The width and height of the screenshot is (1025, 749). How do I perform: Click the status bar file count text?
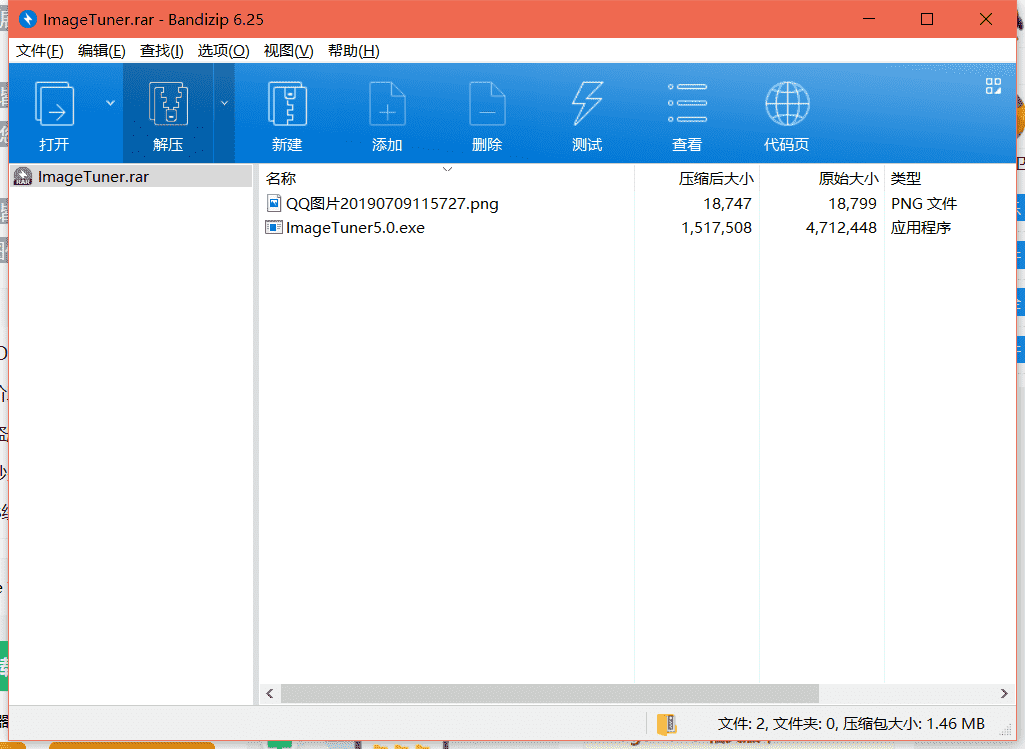click(x=851, y=724)
